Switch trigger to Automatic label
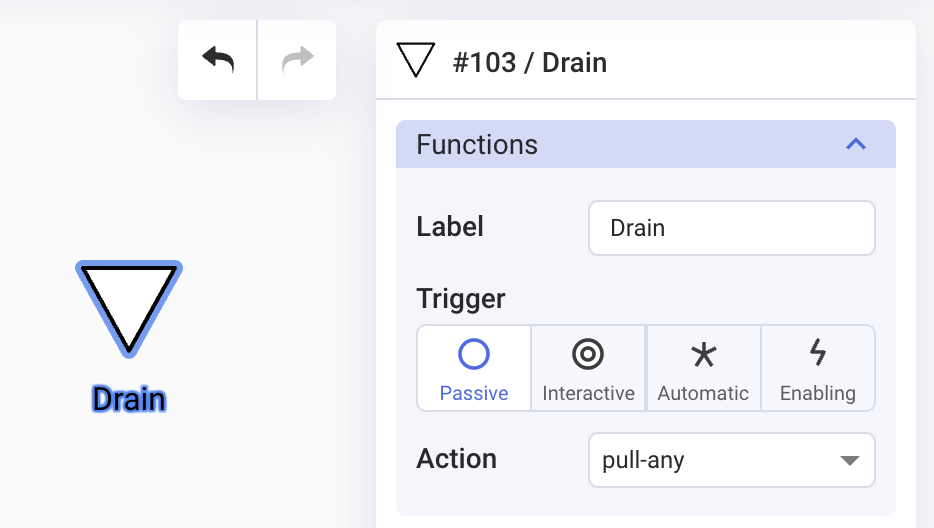Viewport: 934px width, 528px height. 703,393
